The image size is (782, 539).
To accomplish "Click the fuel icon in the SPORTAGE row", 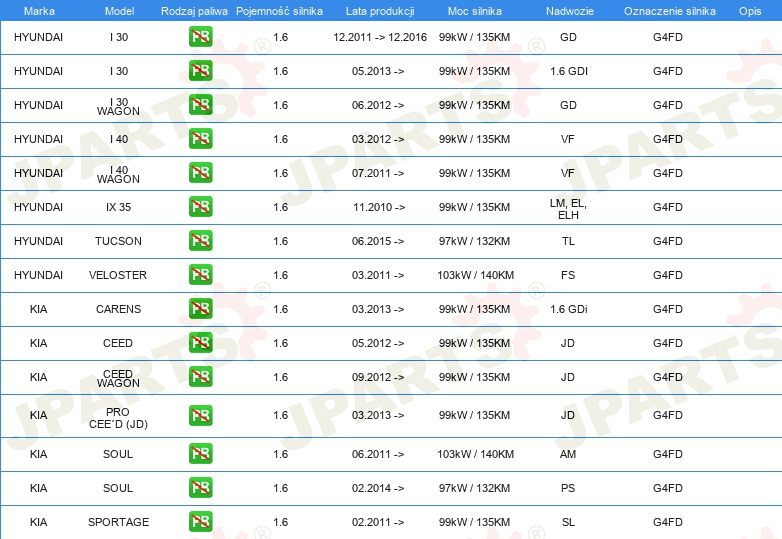I will click(x=200, y=522).
